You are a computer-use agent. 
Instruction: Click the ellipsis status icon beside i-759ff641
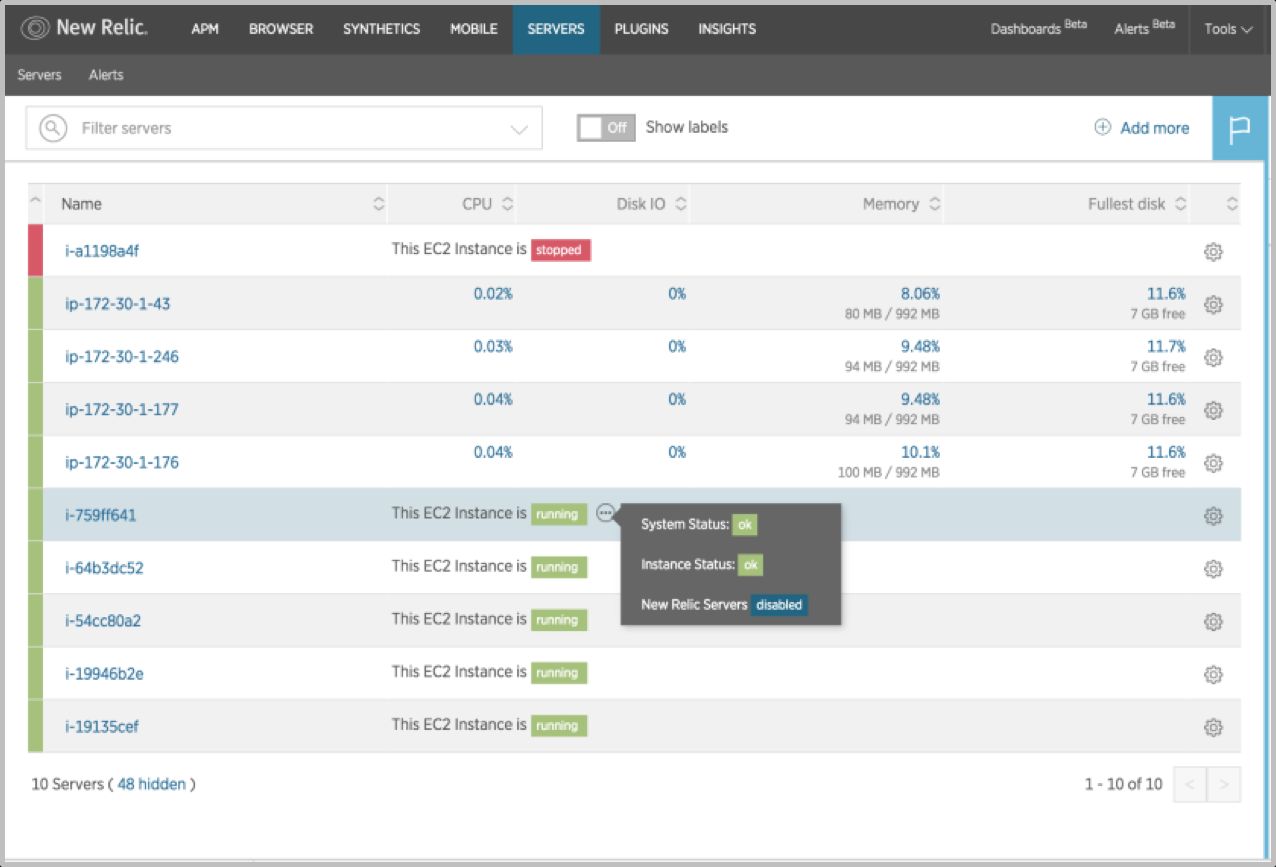click(606, 512)
